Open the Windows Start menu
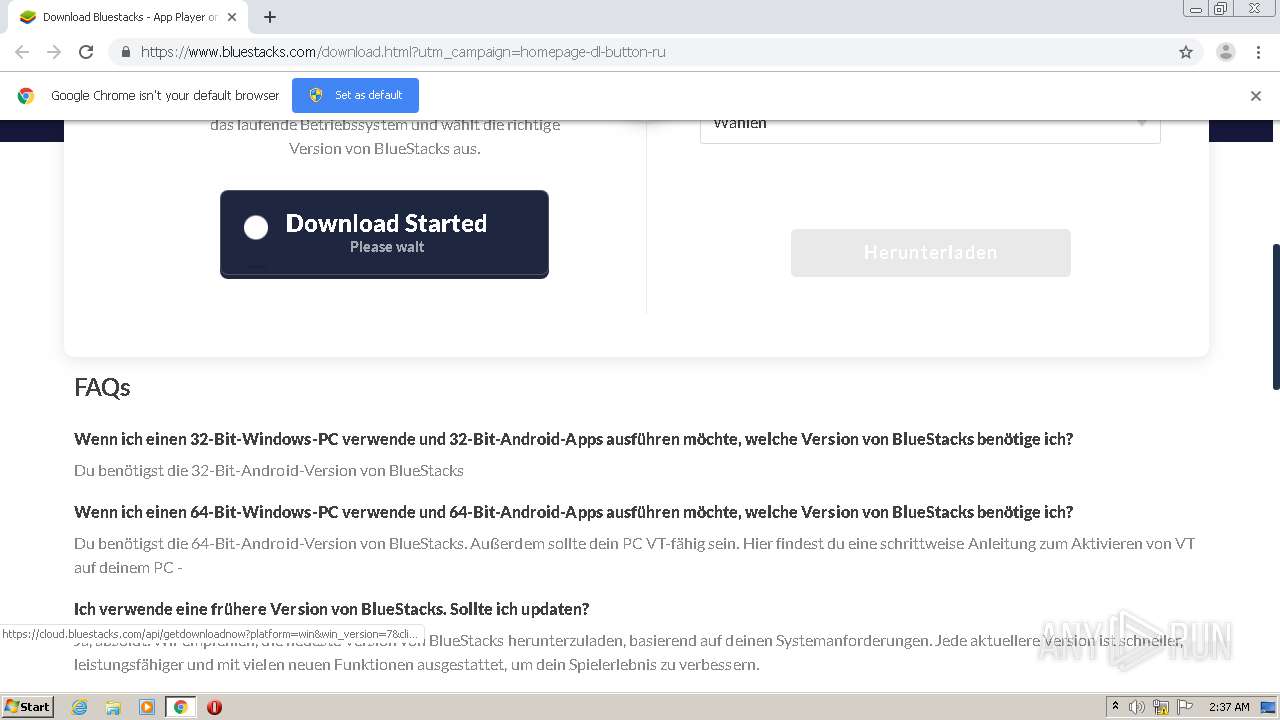Screen dimensions: 1280x720 (28, 707)
